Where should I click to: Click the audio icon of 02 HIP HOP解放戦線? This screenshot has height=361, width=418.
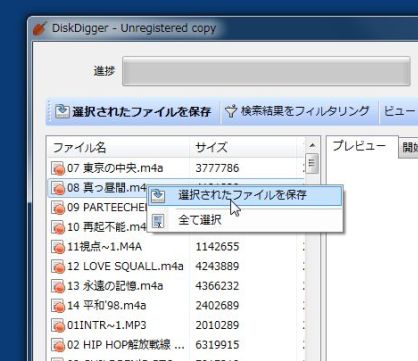pos(58,345)
